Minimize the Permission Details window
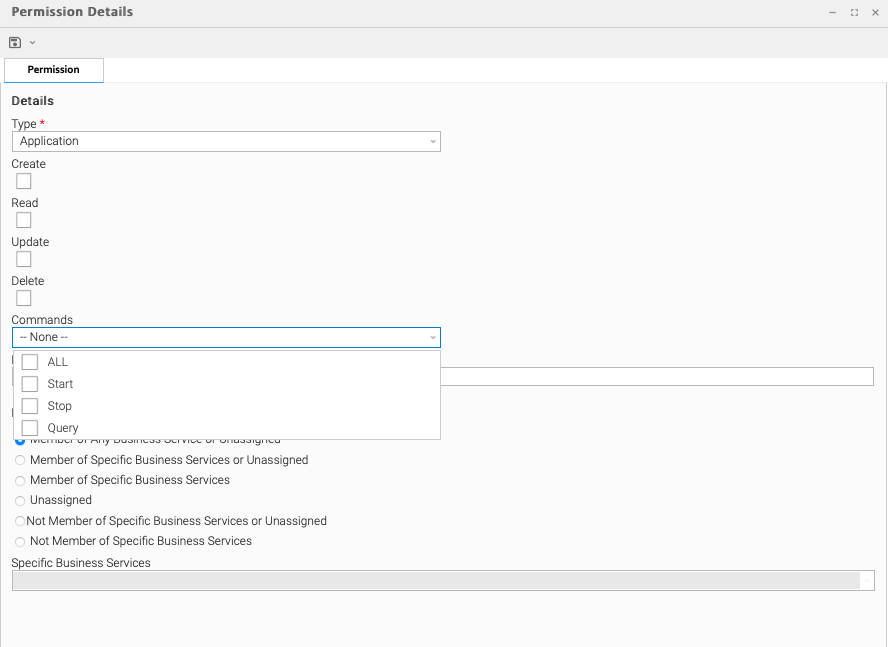The width and height of the screenshot is (888, 647). [x=832, y=13]
